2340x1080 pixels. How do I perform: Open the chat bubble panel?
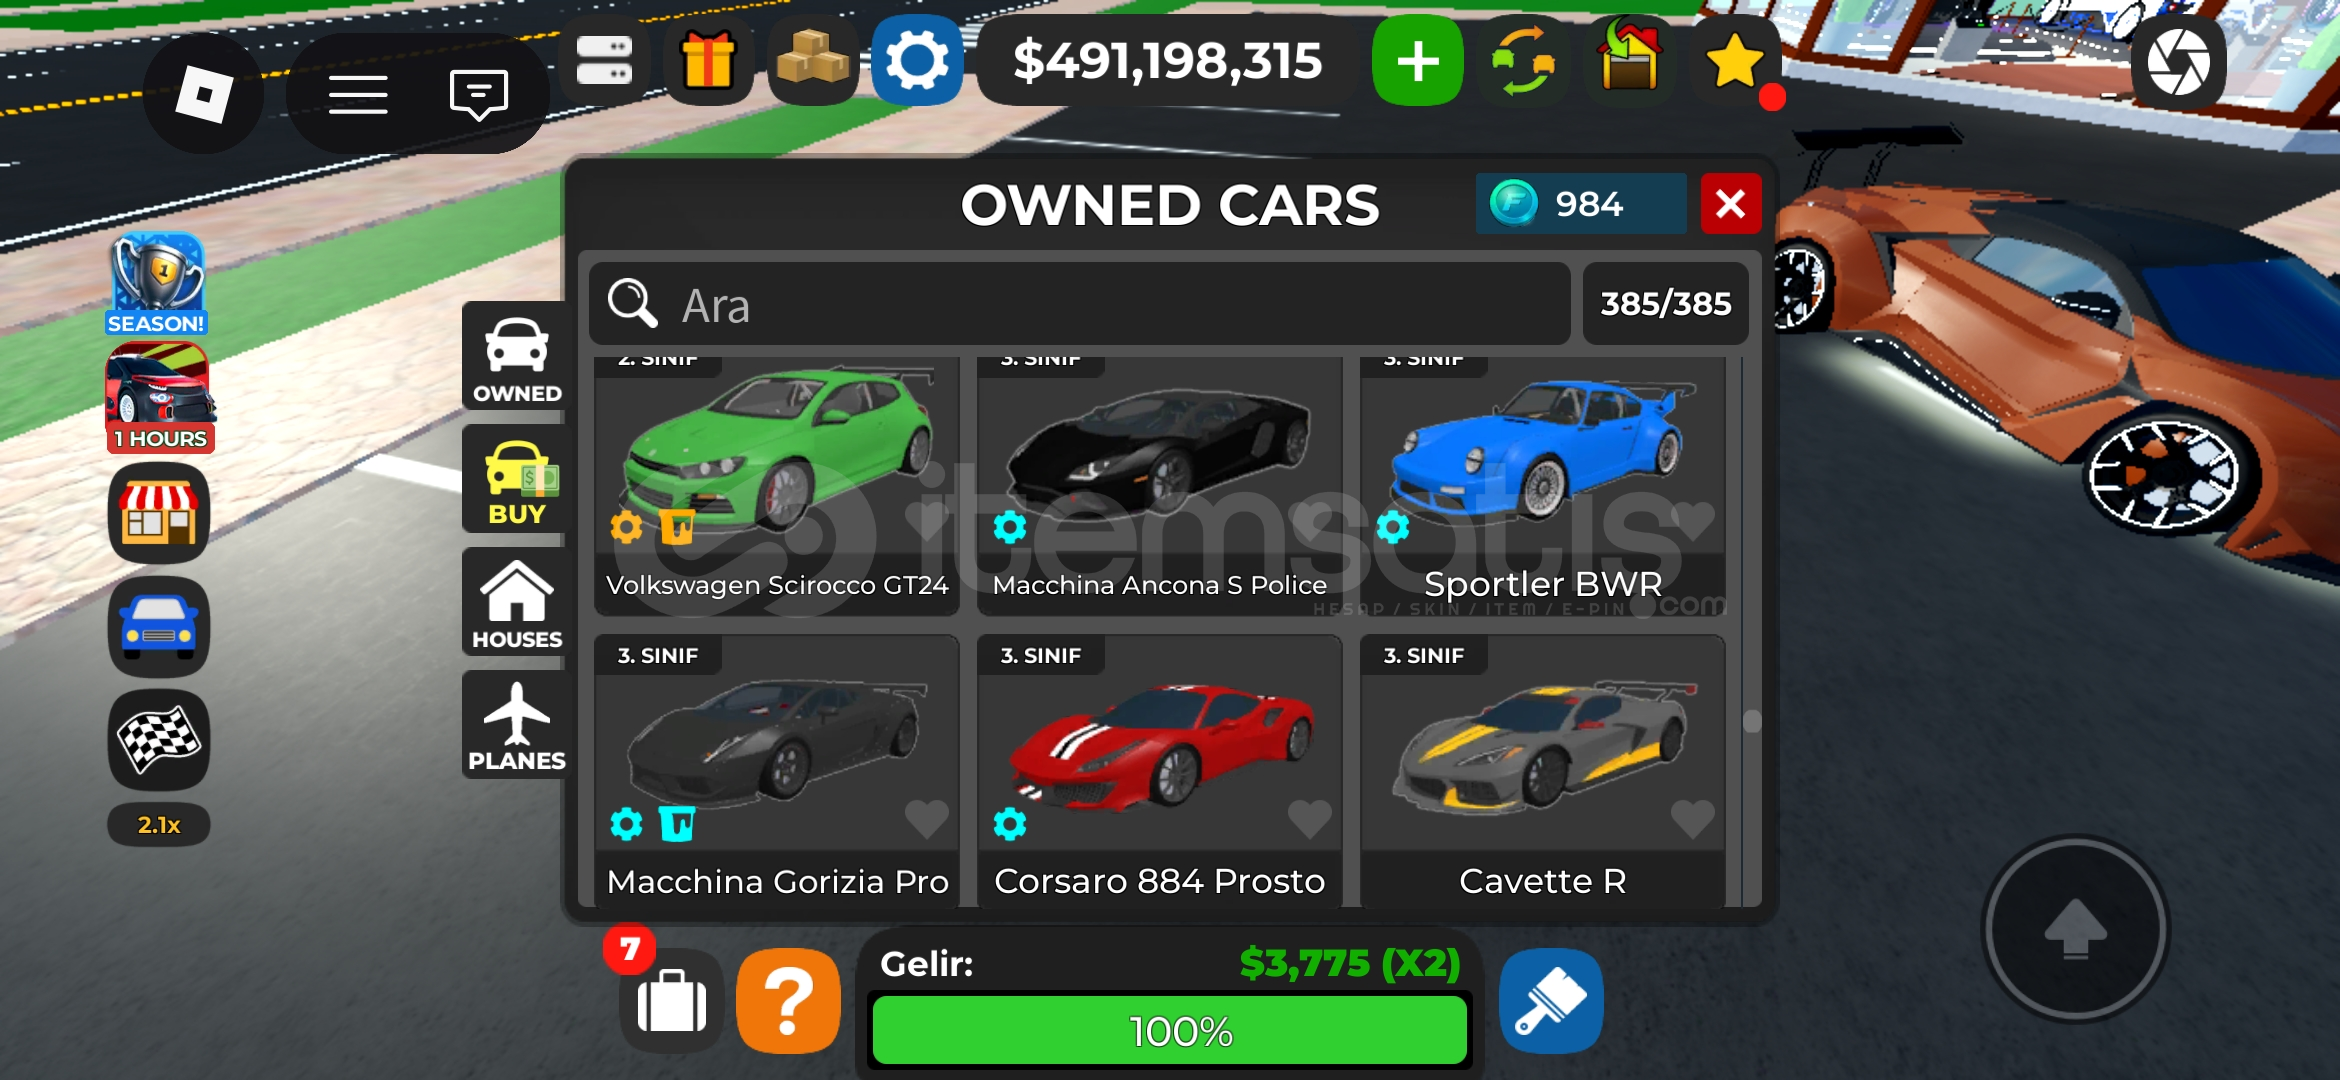point(479,95)
